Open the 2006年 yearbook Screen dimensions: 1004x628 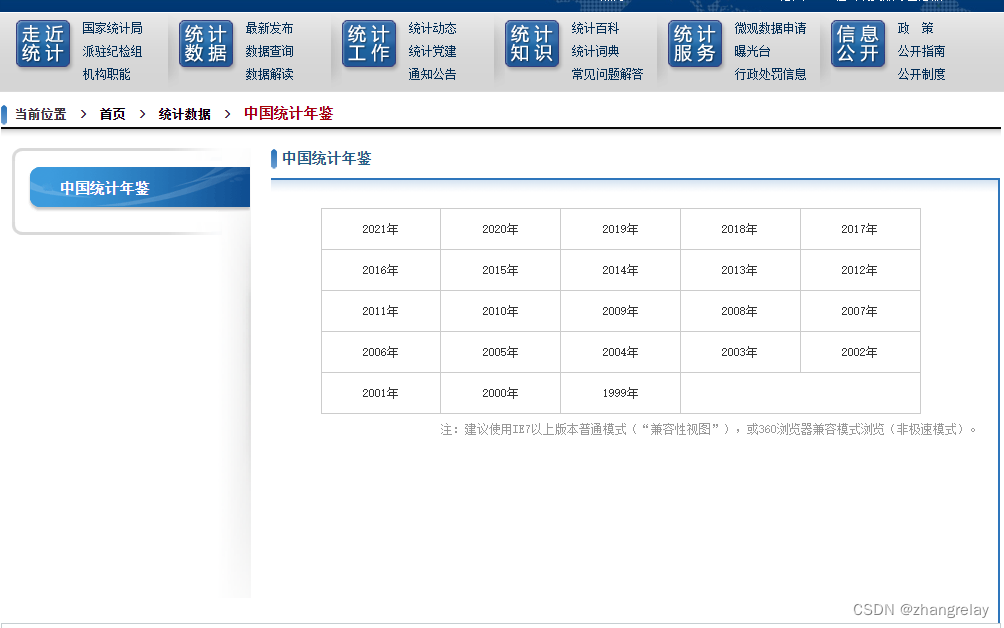(x=380, y=351)
